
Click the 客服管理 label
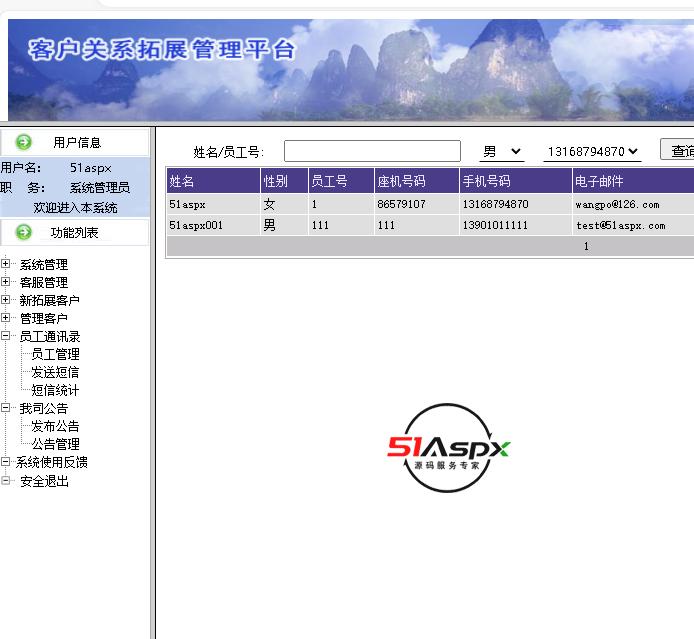[x=44, y=282]
